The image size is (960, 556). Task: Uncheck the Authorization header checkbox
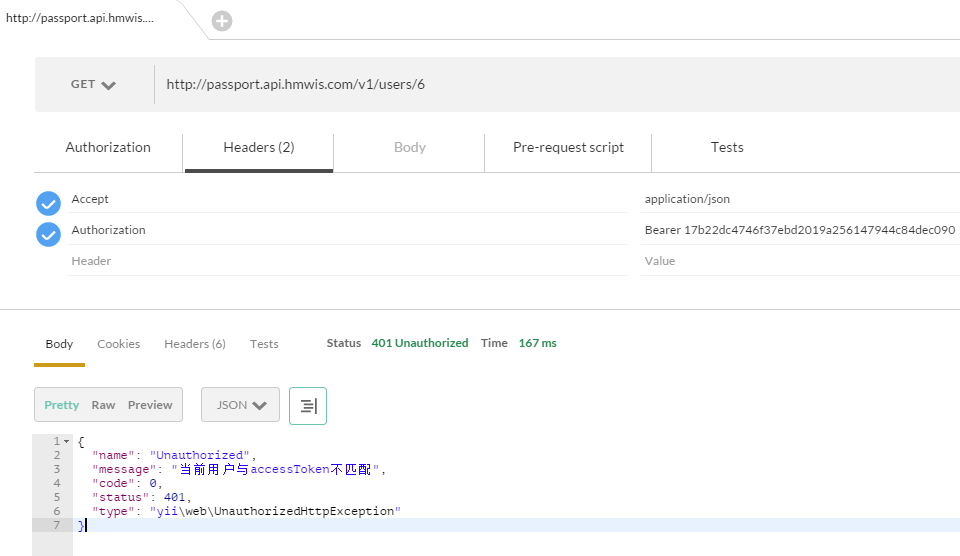[48, 235]
